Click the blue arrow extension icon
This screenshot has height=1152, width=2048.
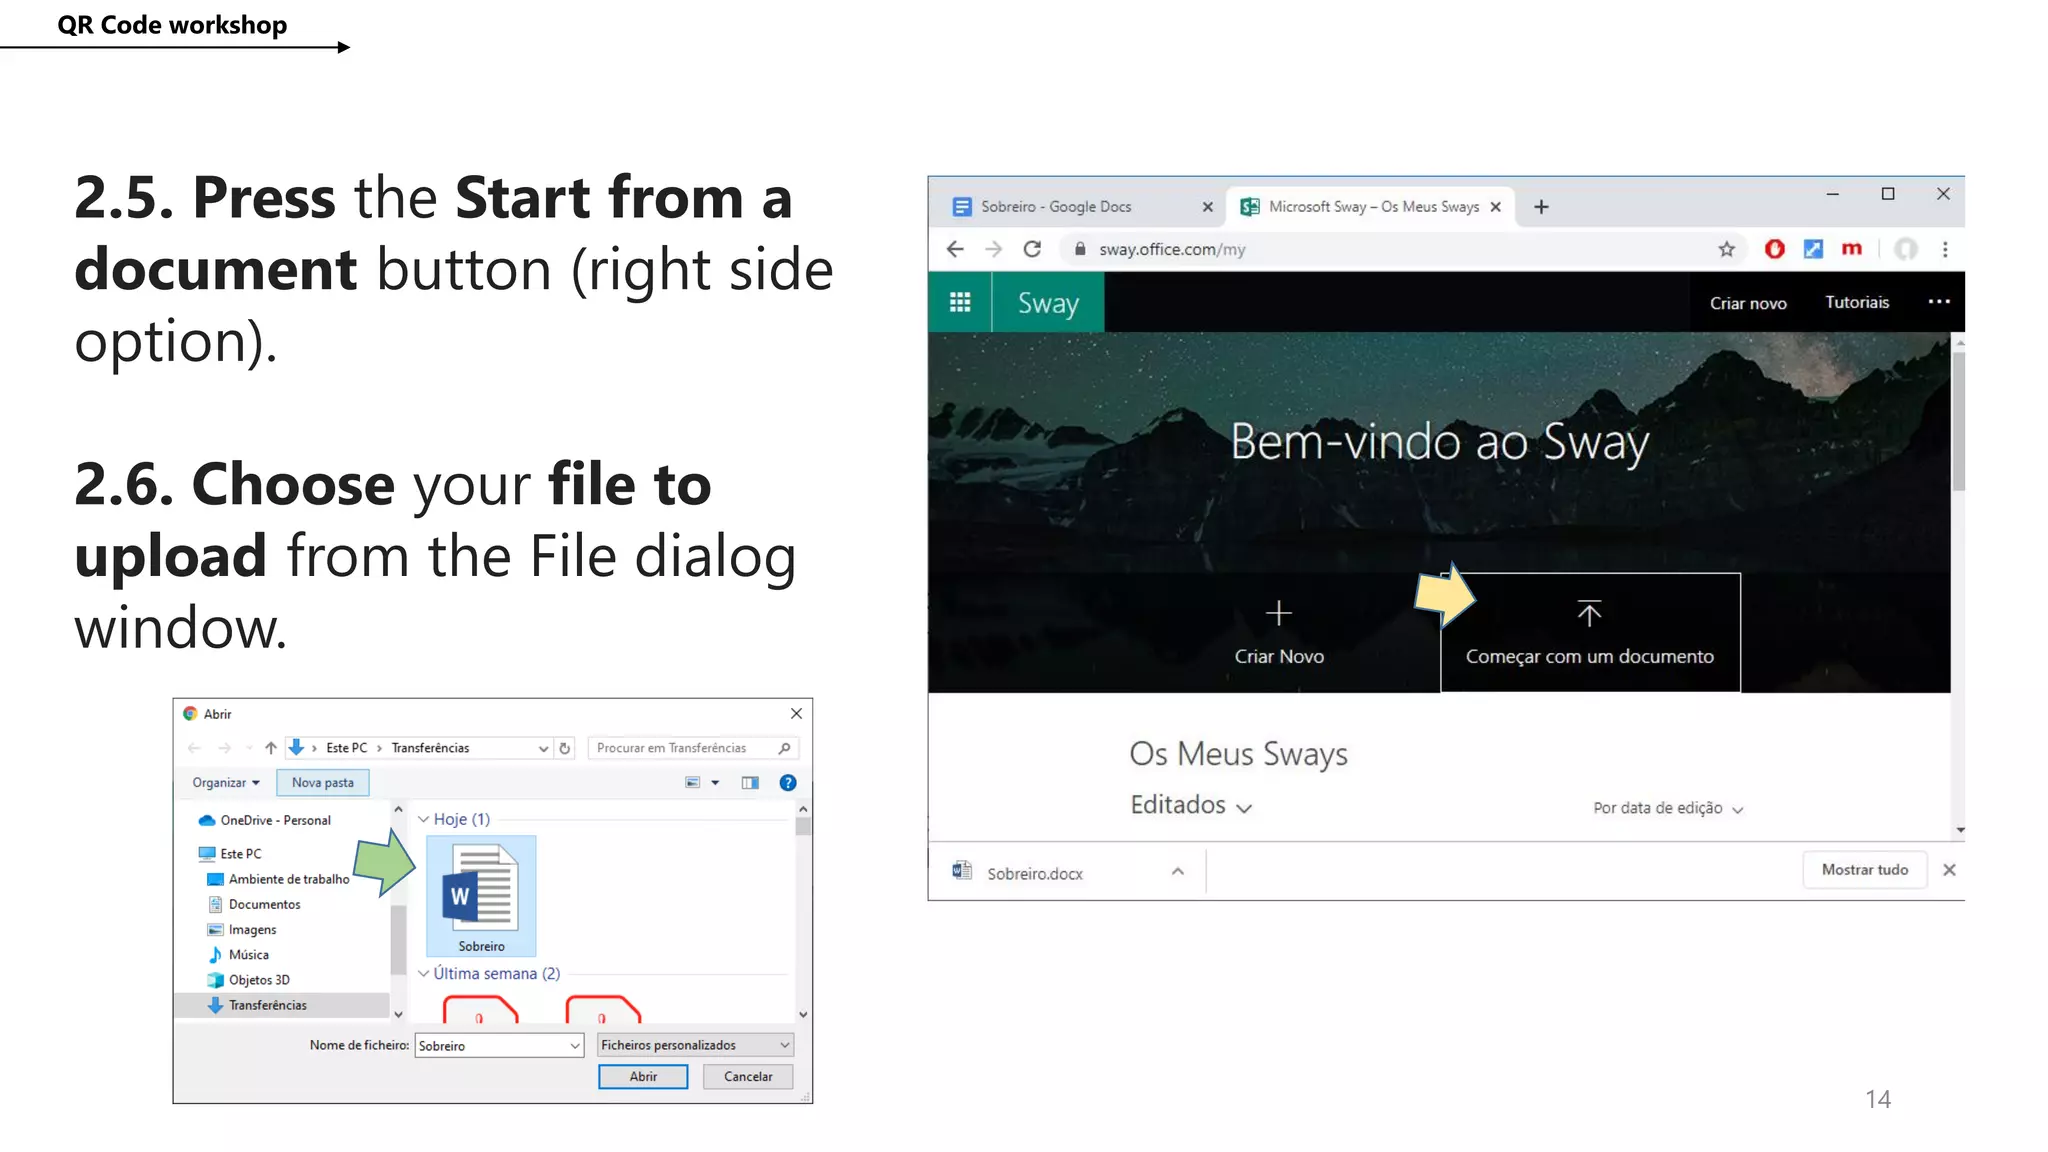click(x=1813, y=249)
